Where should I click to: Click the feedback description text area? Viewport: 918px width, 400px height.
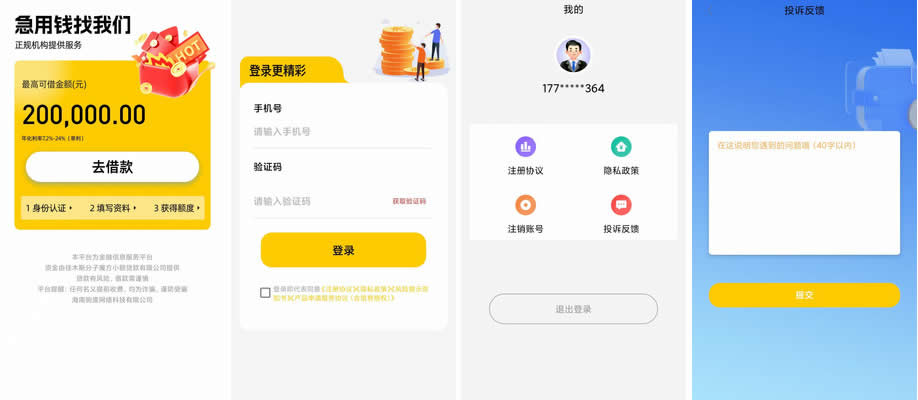[x=804, y=193]
